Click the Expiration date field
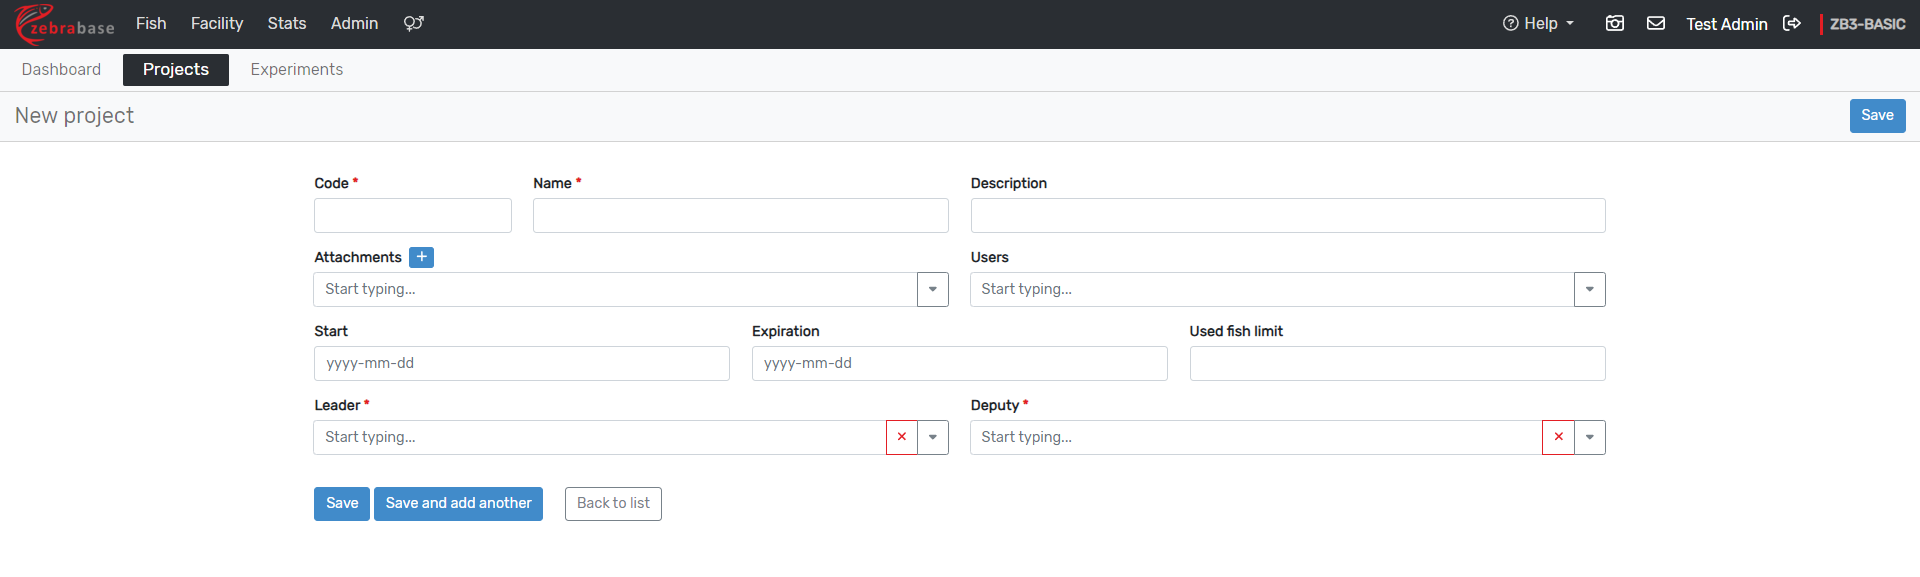Image resolution: width=1920 pixels, height=577 pixels. pyautogui.click(x=958, y=363)
